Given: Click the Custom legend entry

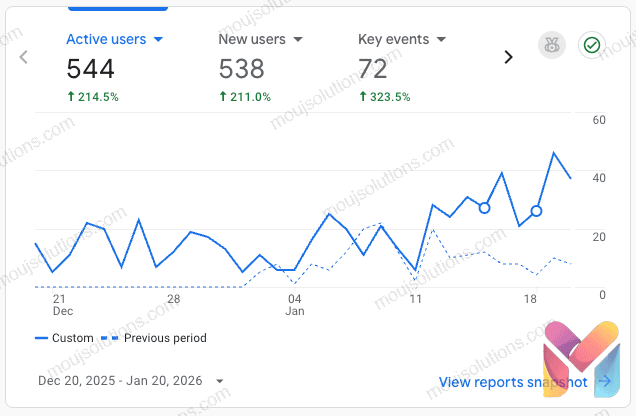Looking at the screenshot, I should pyautogui.click(x=64, y=338).
